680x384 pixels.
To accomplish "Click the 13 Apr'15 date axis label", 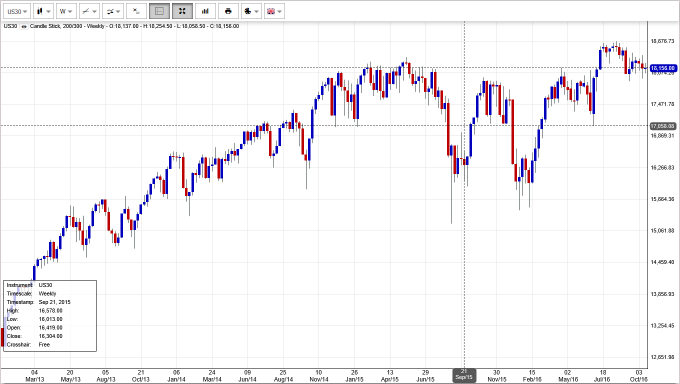I will [390, 376].
